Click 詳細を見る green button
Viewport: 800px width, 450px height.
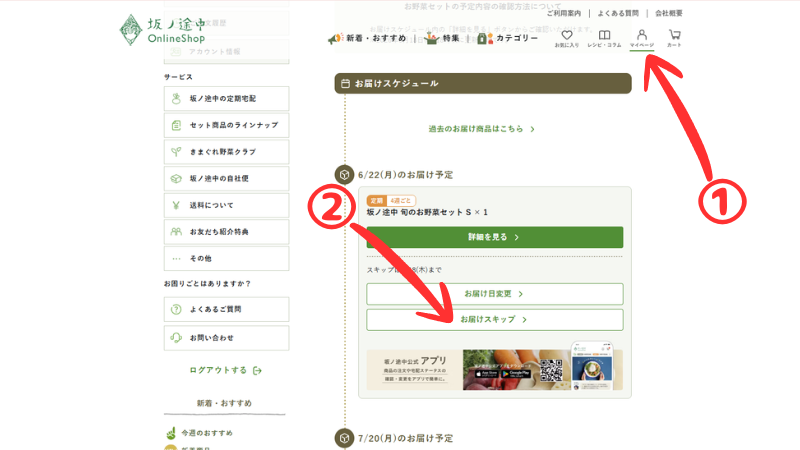tap(495, 237)
